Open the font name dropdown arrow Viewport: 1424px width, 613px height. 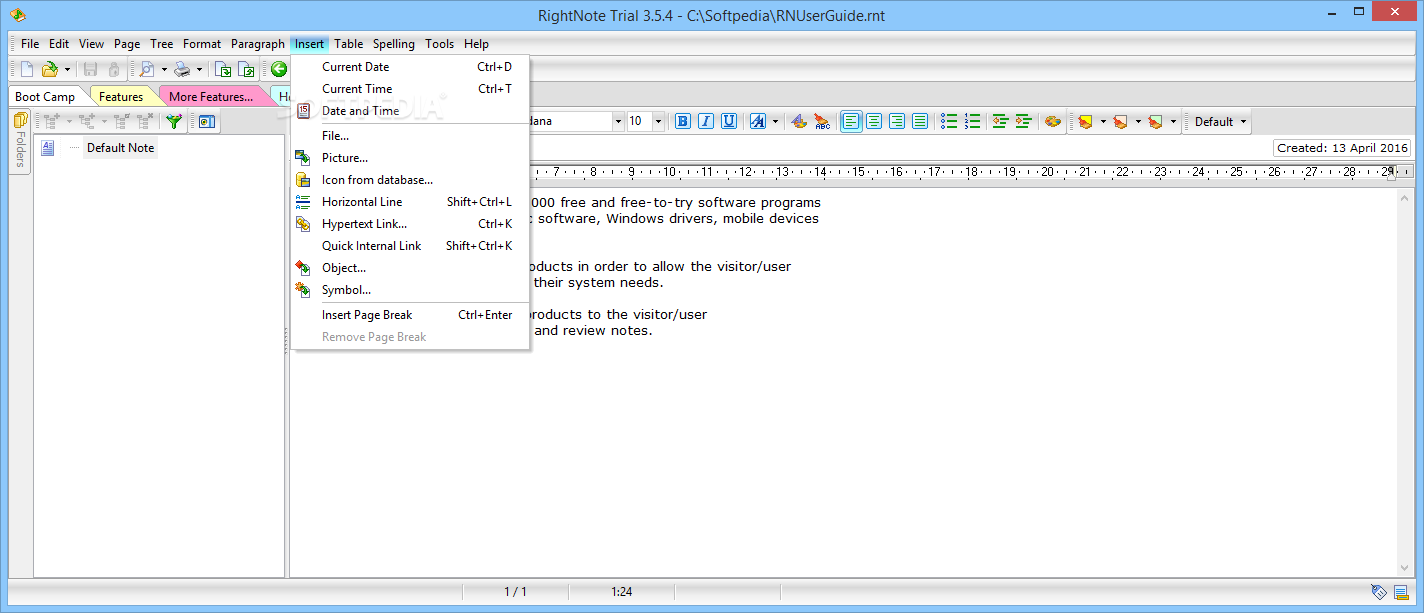(617, 121)
